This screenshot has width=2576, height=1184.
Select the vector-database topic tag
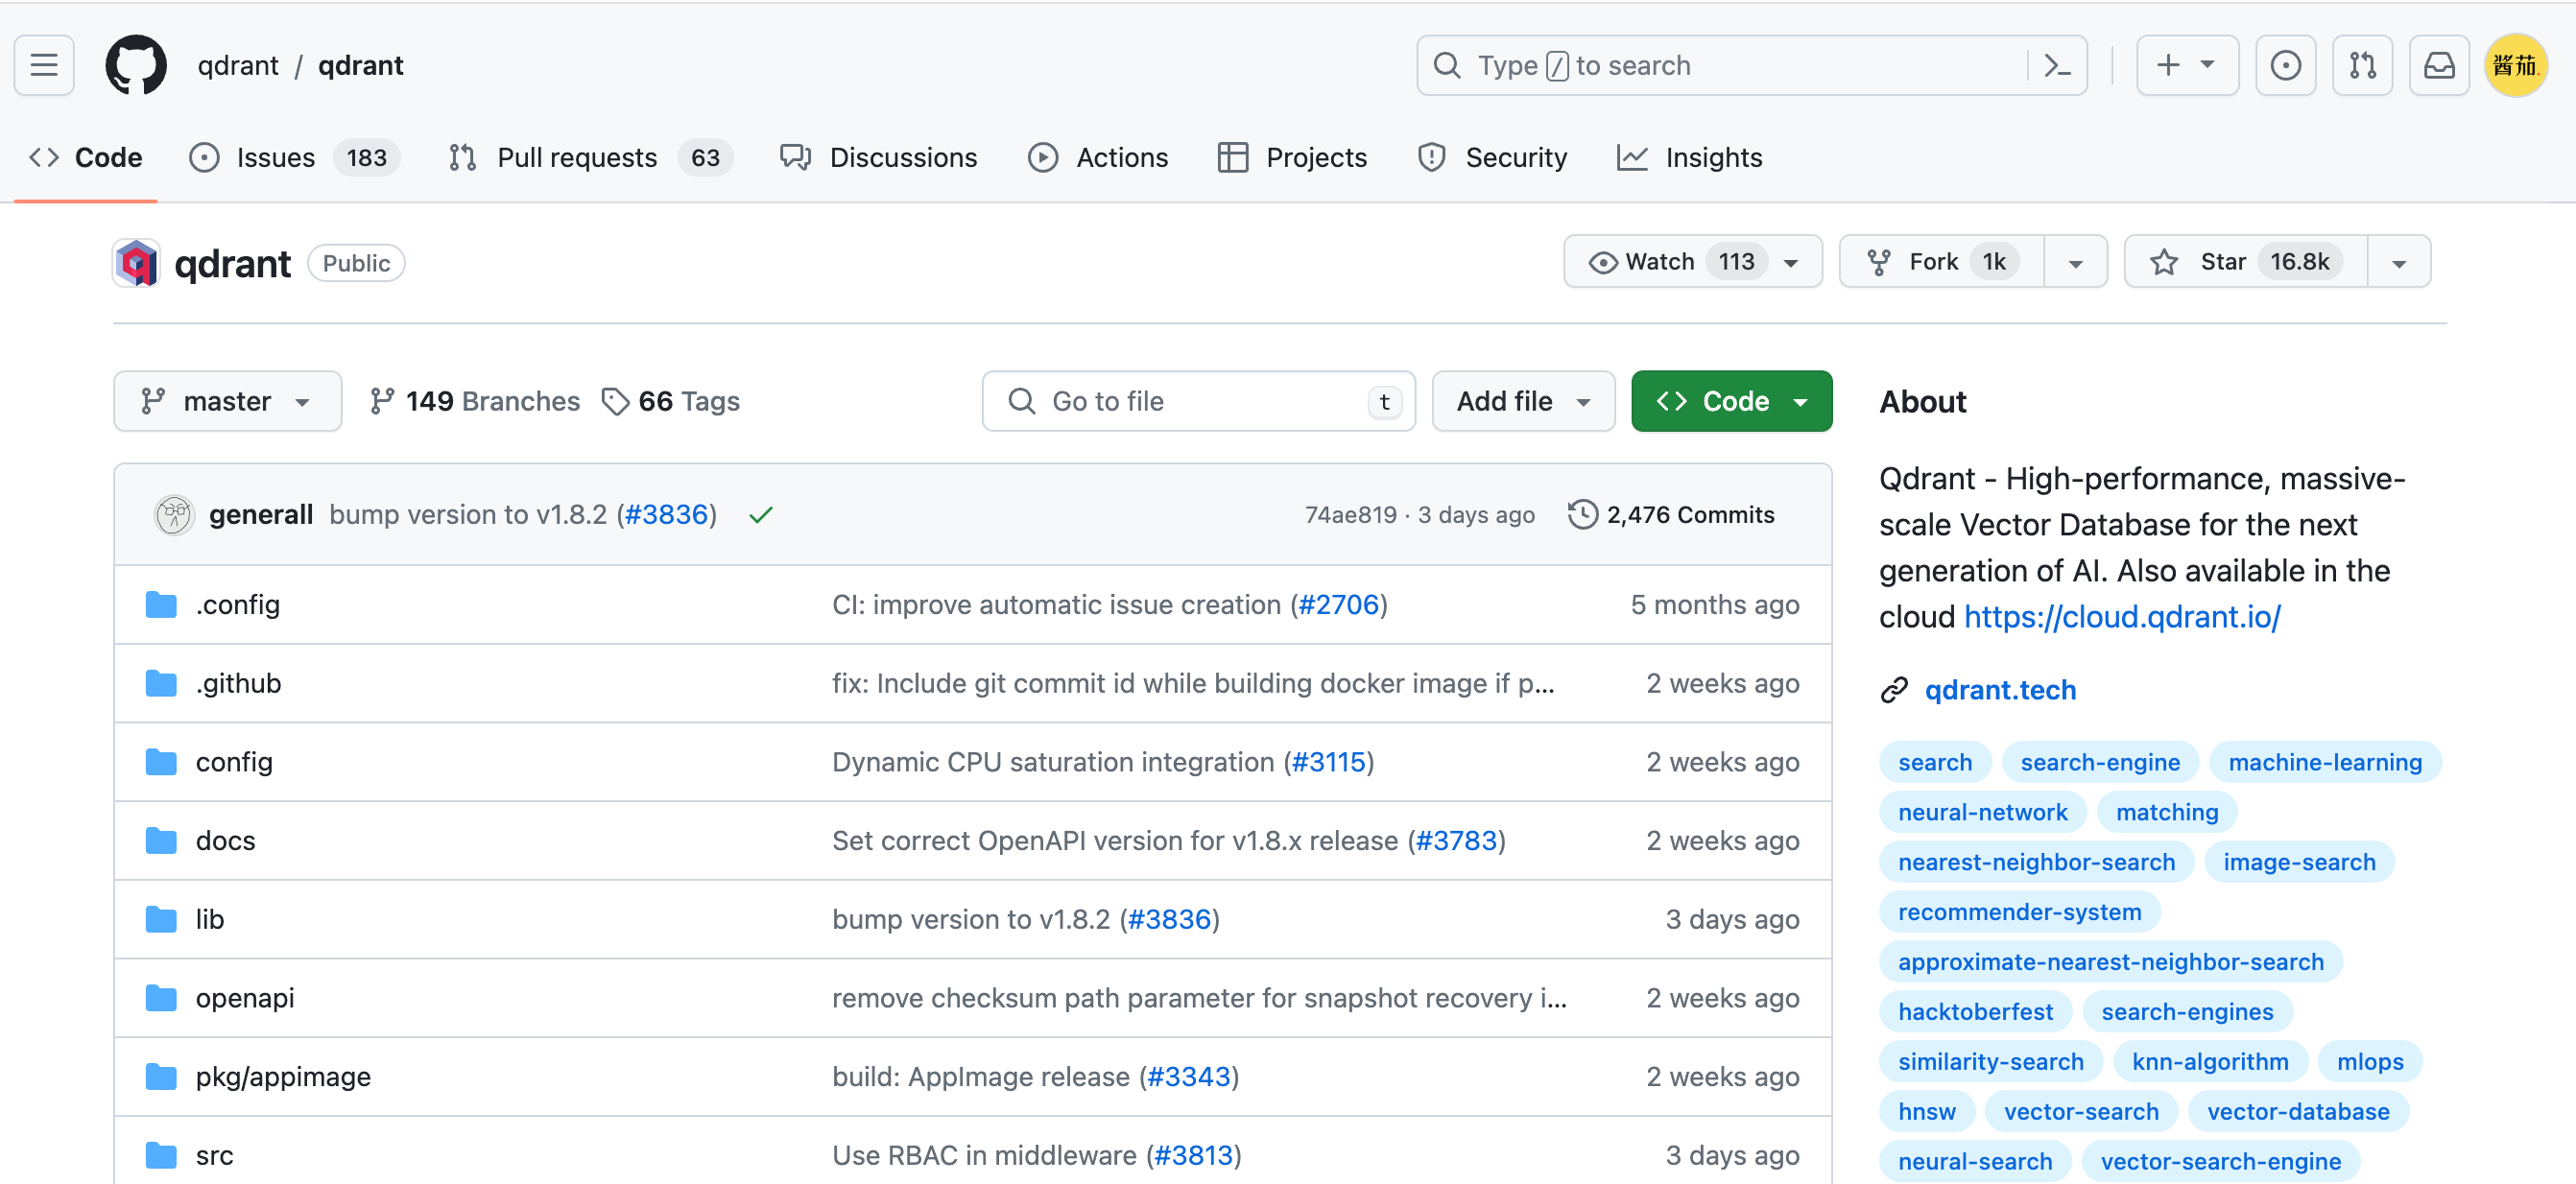pos(2297,1111)
